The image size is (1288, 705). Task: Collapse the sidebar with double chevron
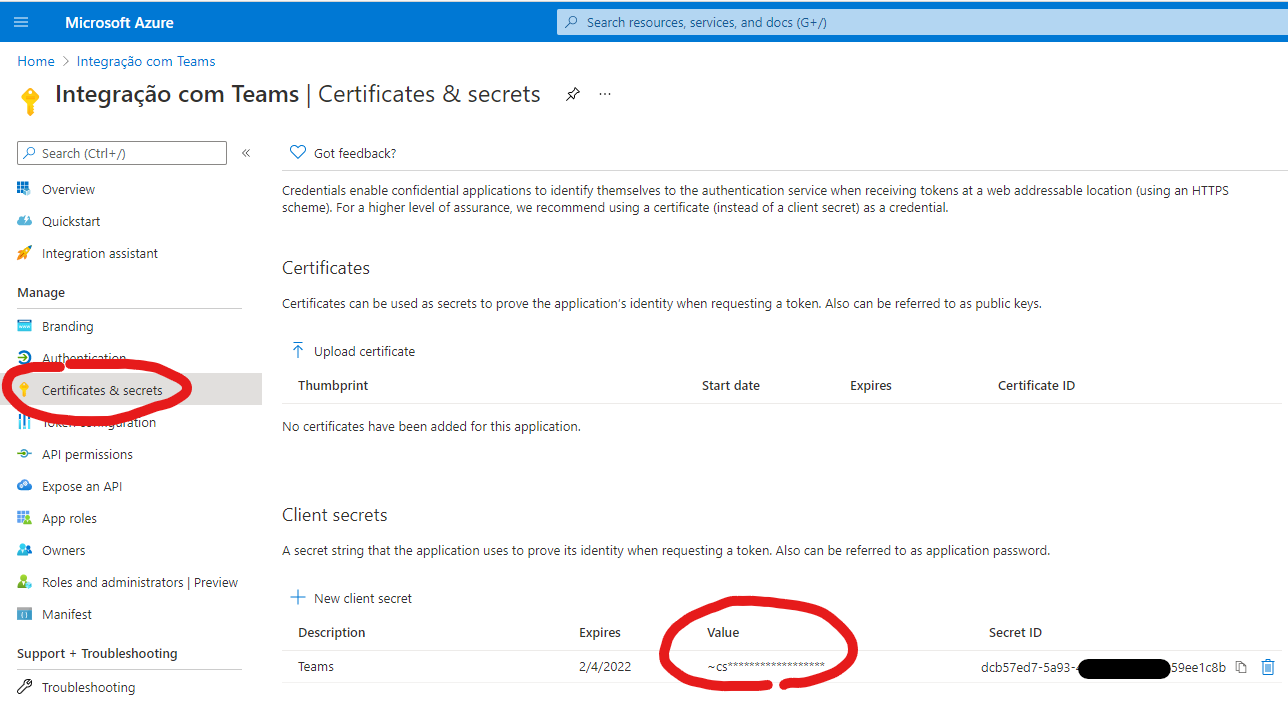click(x=246, y=153)
